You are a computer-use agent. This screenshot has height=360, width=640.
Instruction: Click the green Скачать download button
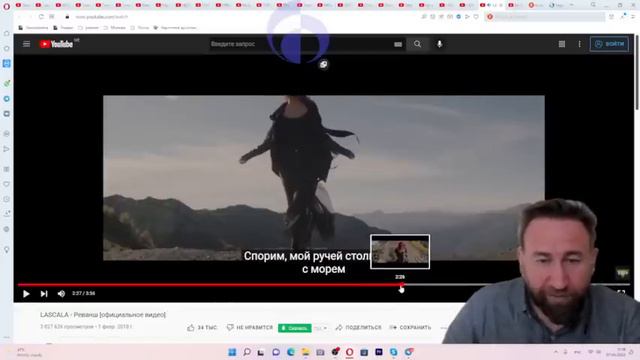pyautogui.click(x=294, y=328)
